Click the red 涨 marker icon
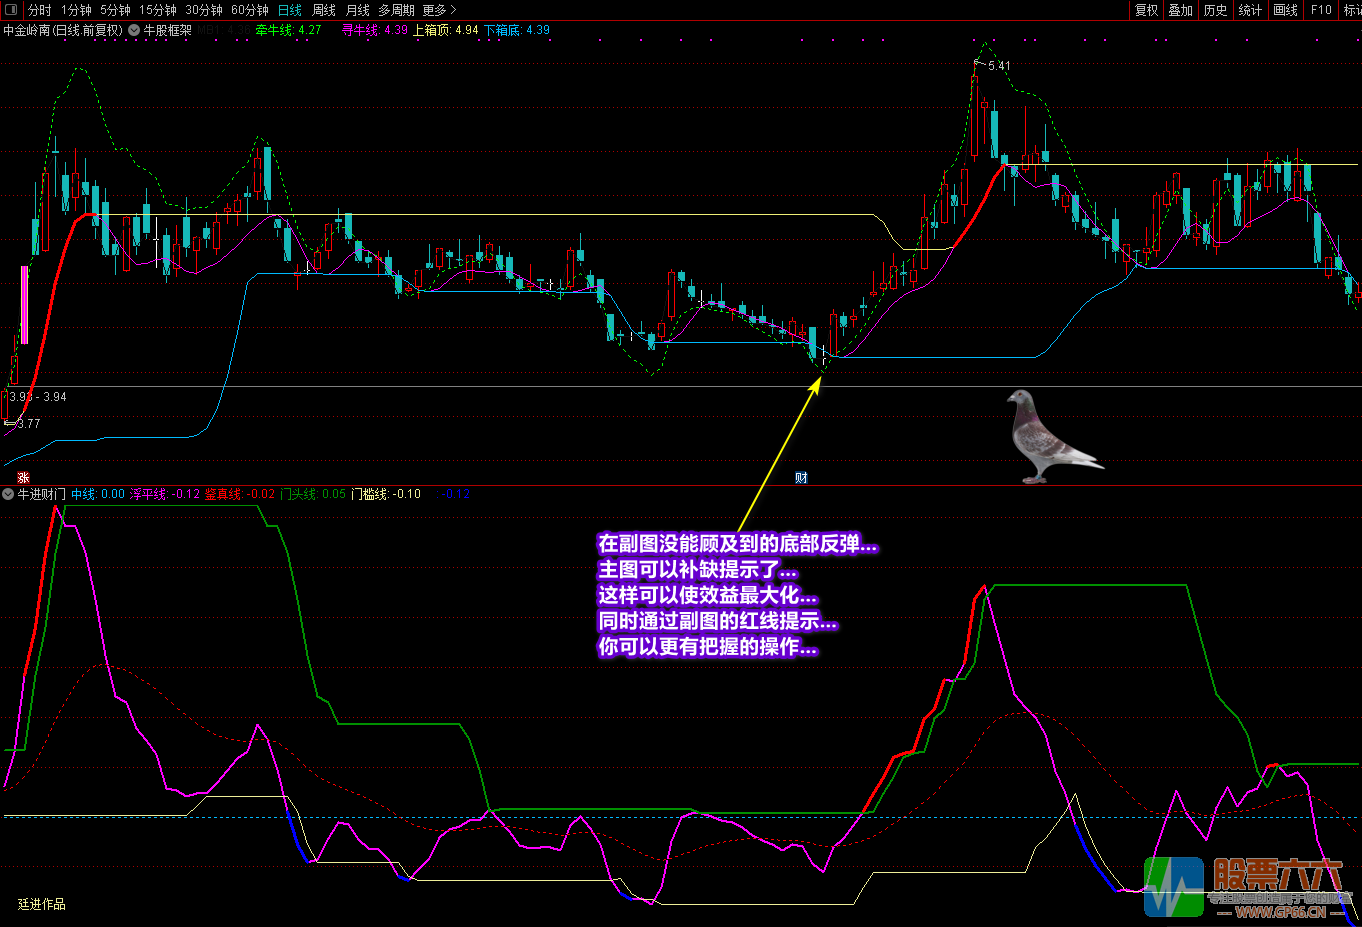Screen dimensions: 1362x927 coord(23,478)
